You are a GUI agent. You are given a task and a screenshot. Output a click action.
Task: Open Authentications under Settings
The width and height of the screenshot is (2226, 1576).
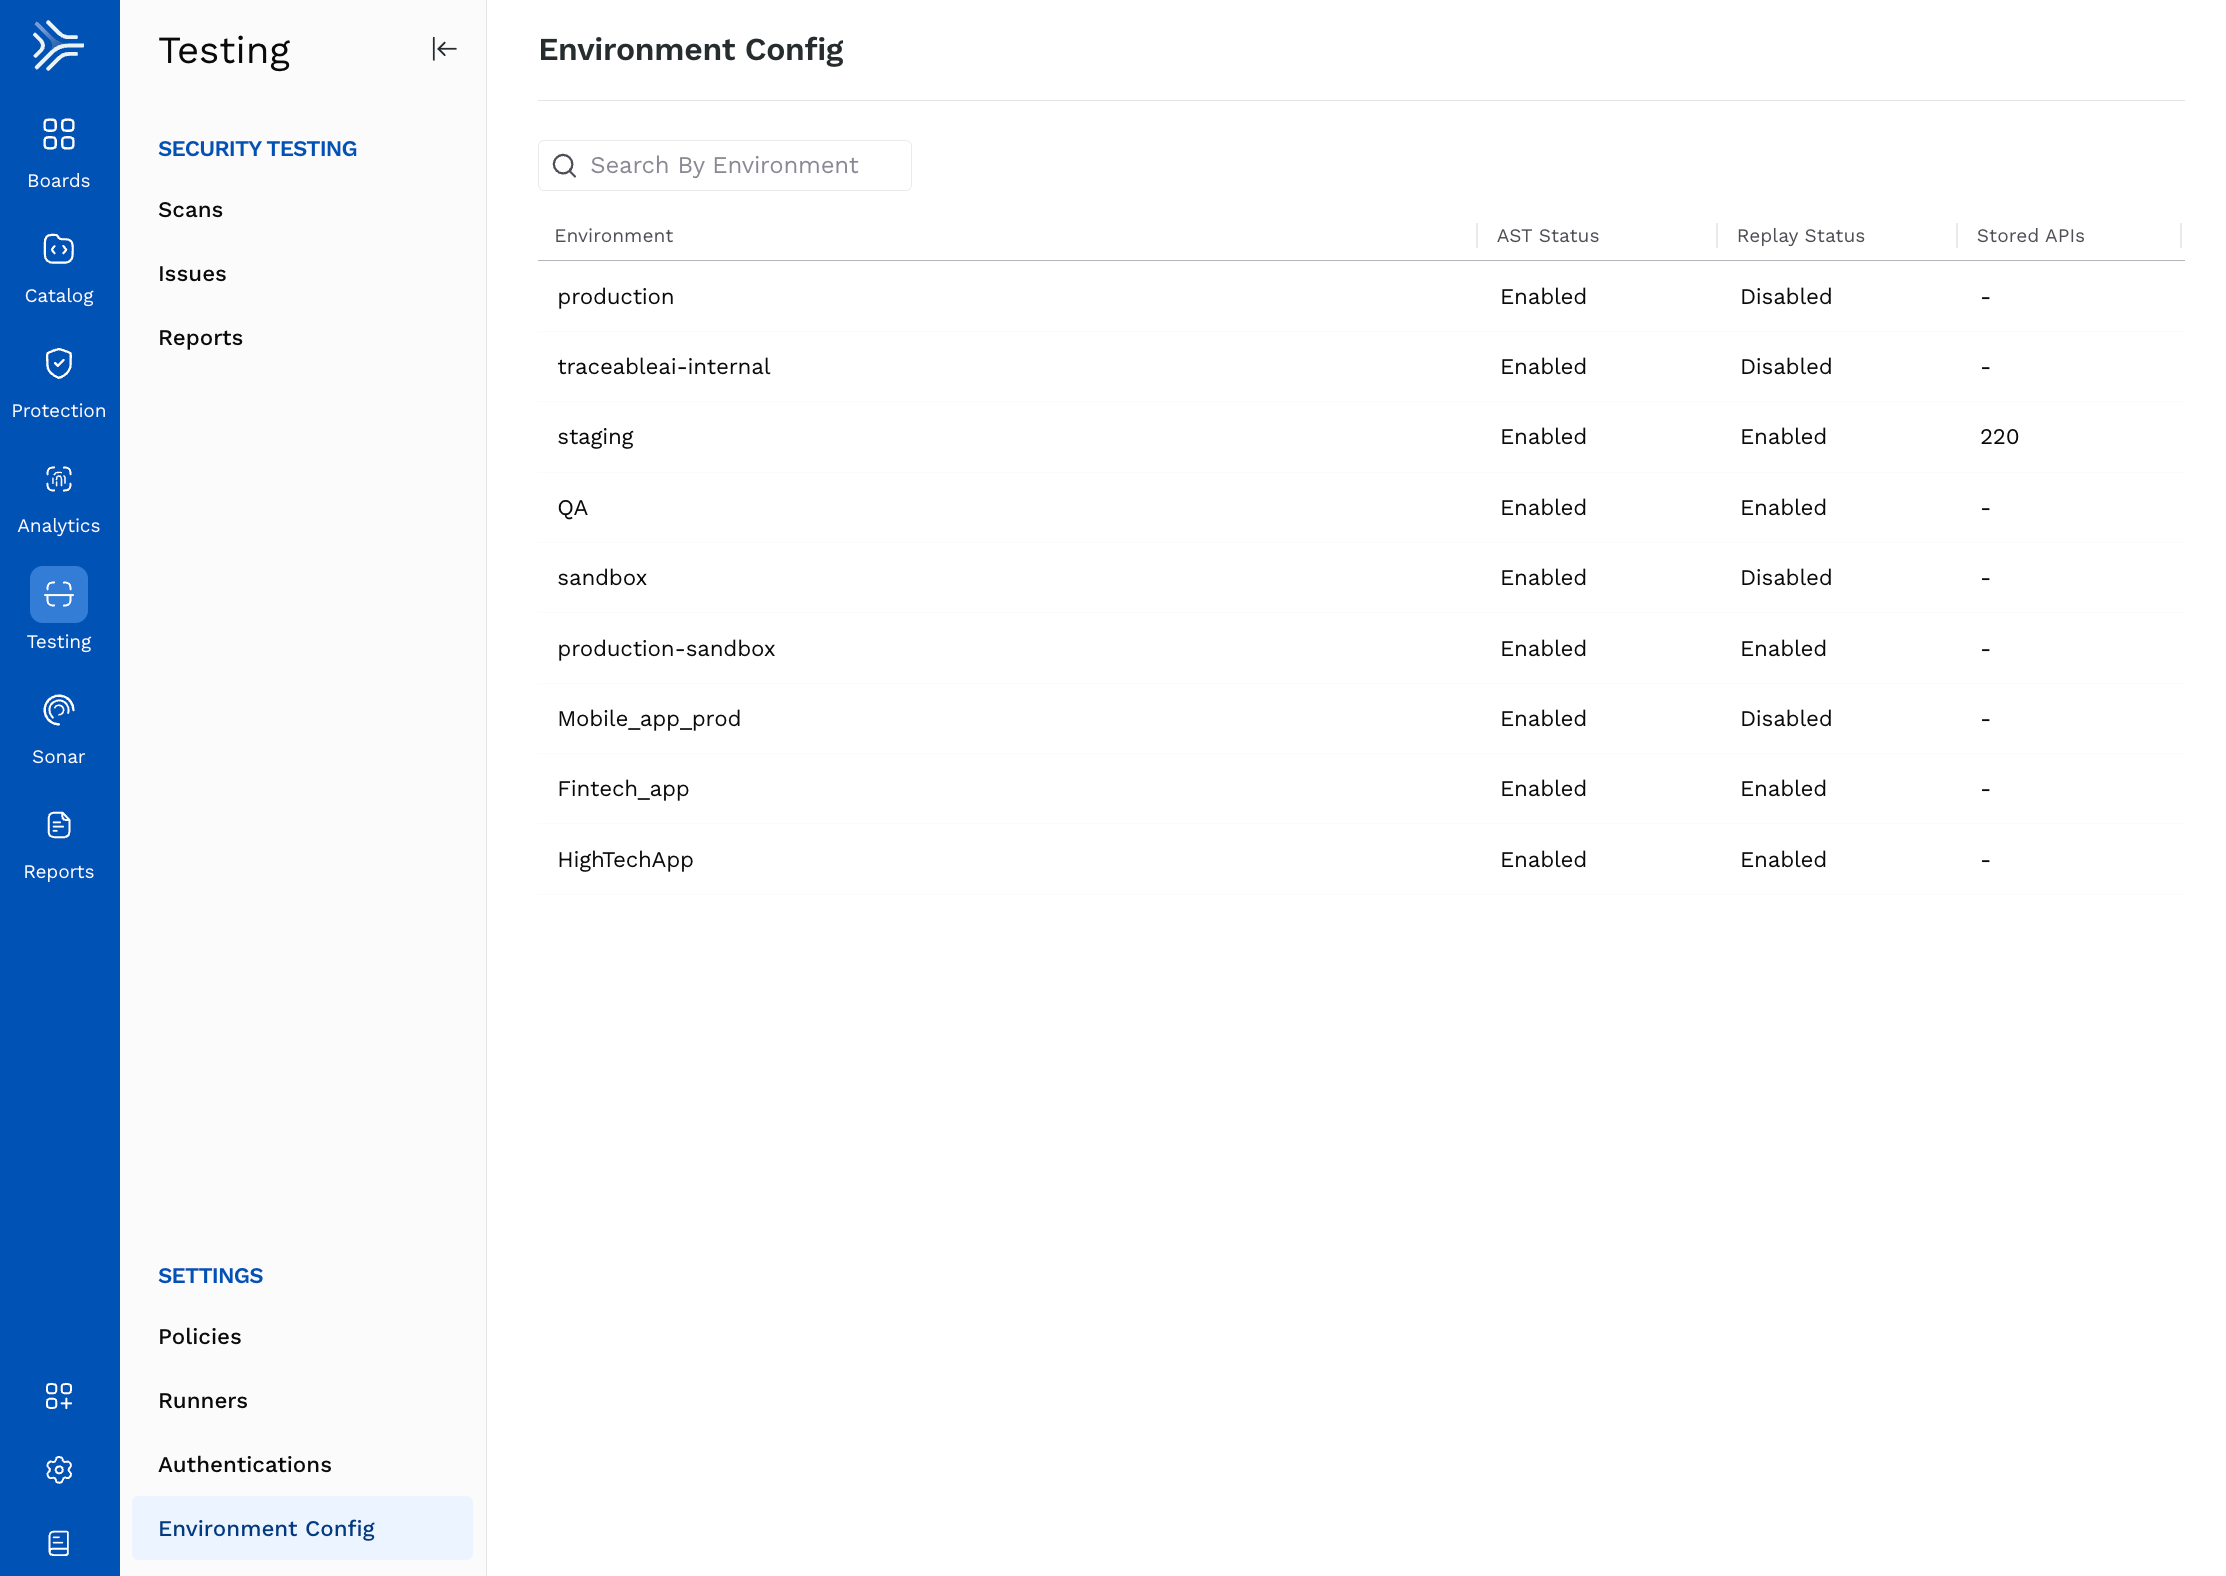tap(244, 1465)
